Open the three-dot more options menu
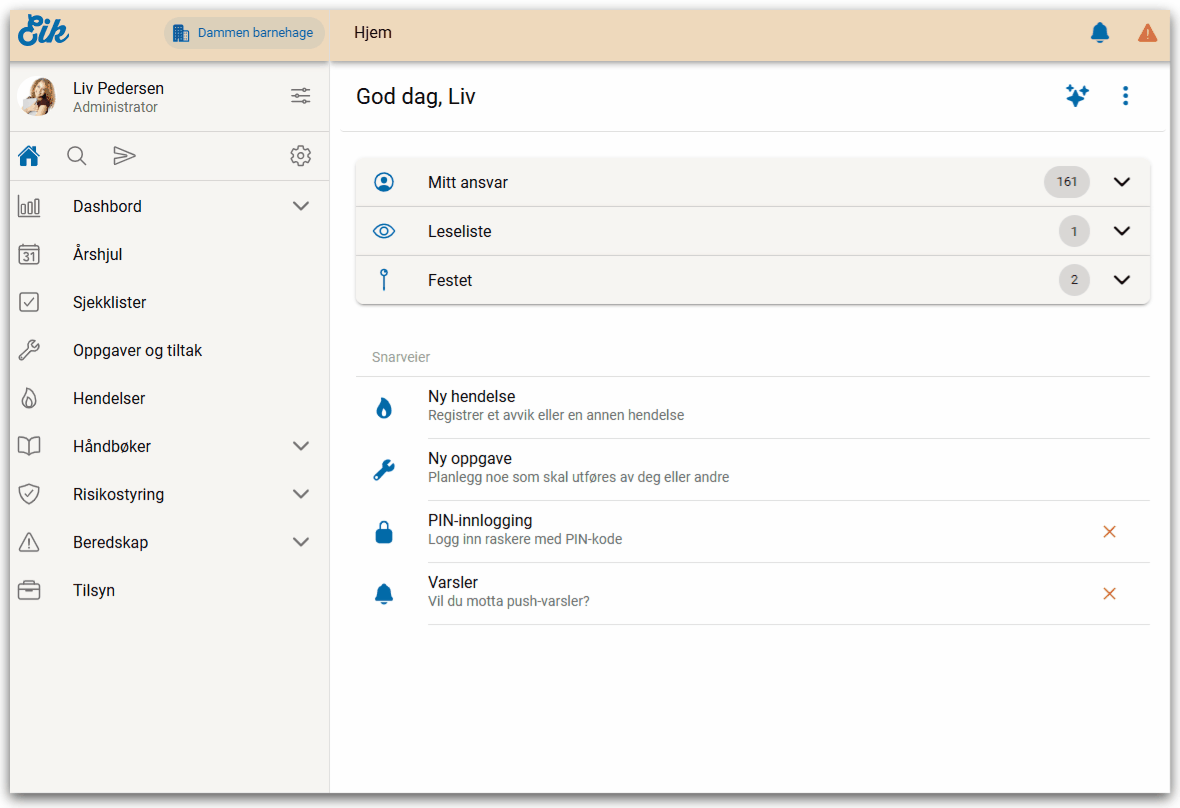The width and height of the screenshot is (1180, 808). 1125,96
